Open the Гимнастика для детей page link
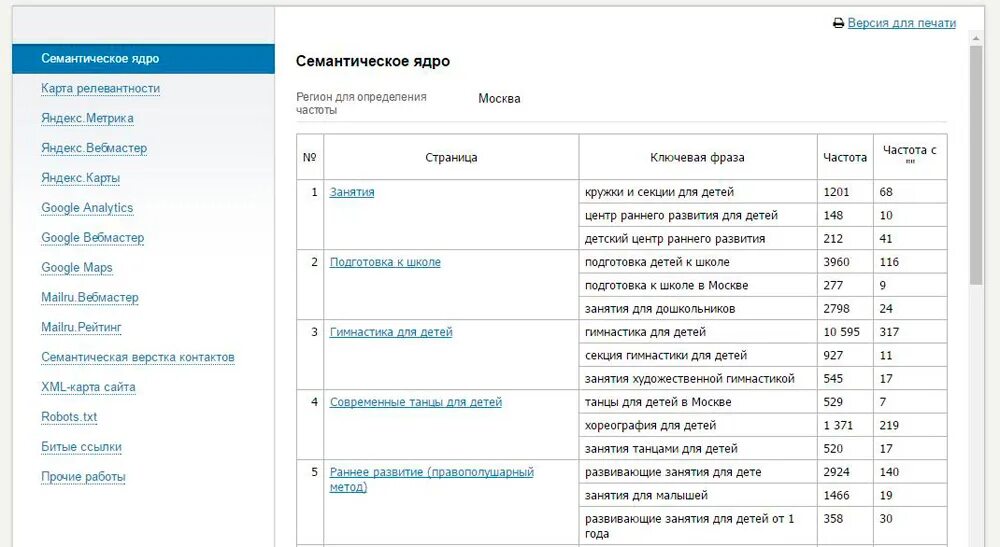This screenshot has width=1000, height=547. coord(391,332)
